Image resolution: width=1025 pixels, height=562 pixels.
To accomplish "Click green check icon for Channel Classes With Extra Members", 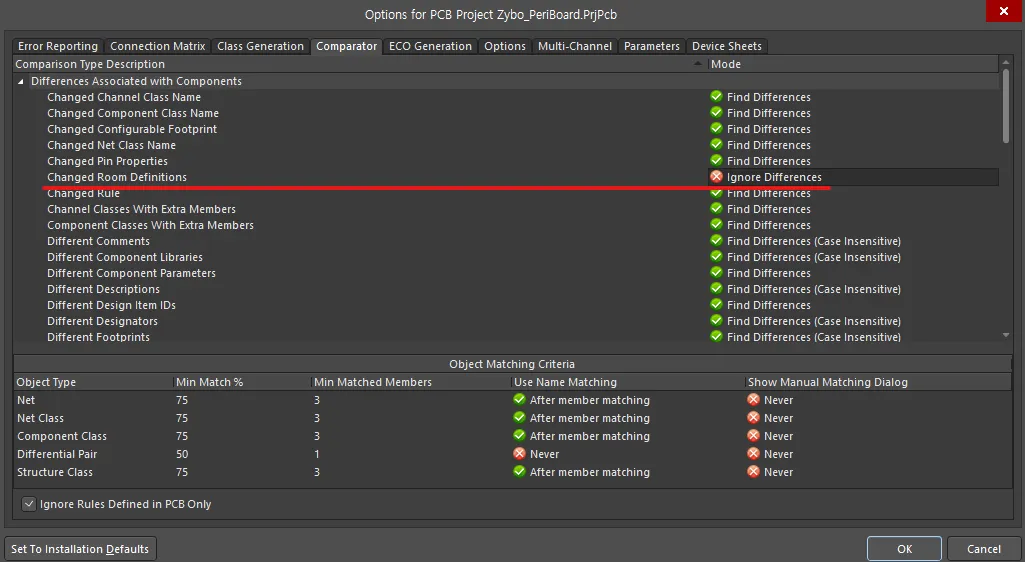I will click(x=716, y=208).
